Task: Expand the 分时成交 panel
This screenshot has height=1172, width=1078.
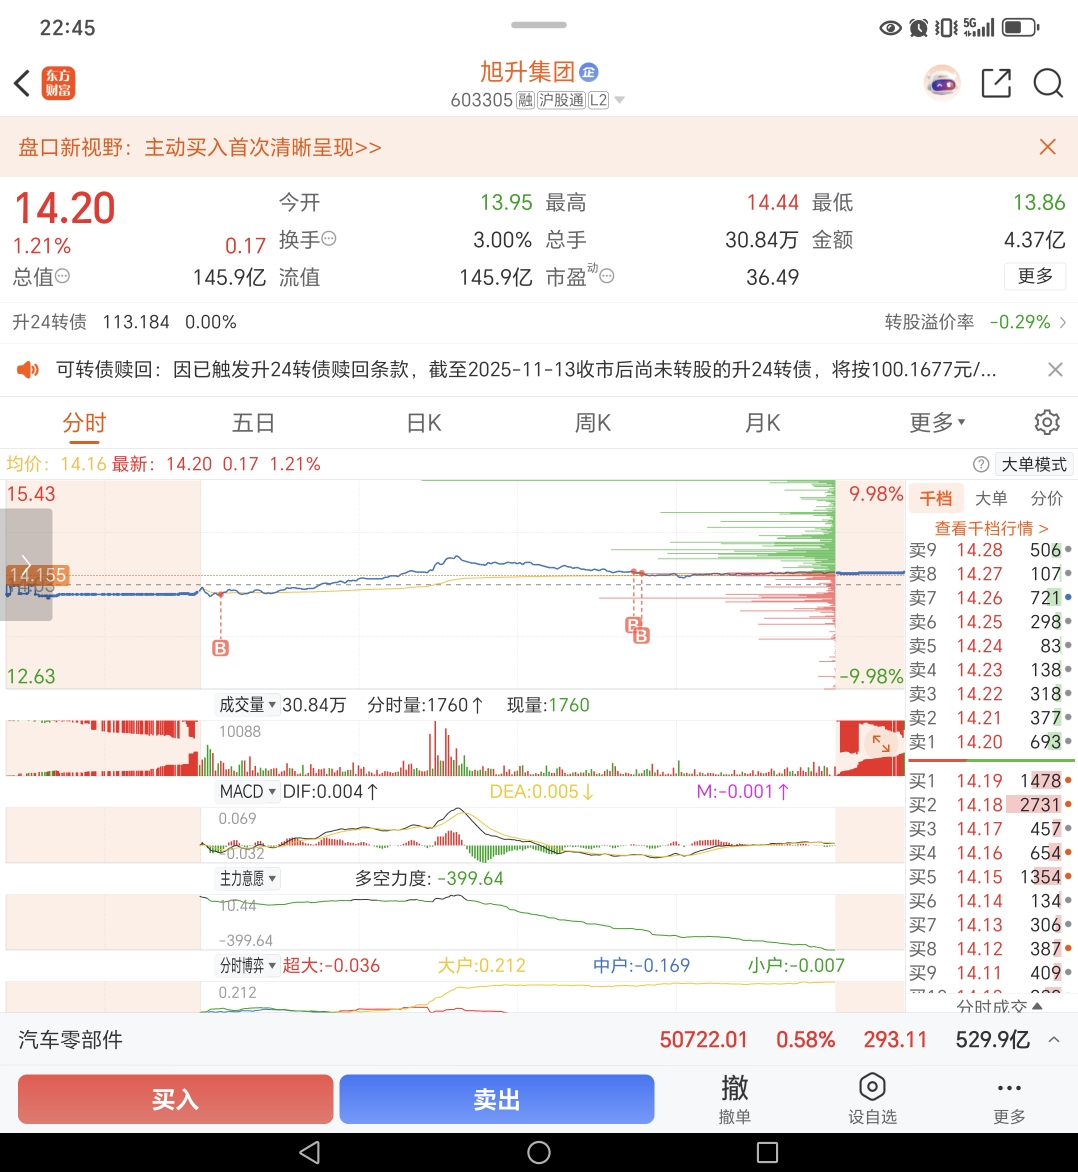Action: coord(999,1006)
